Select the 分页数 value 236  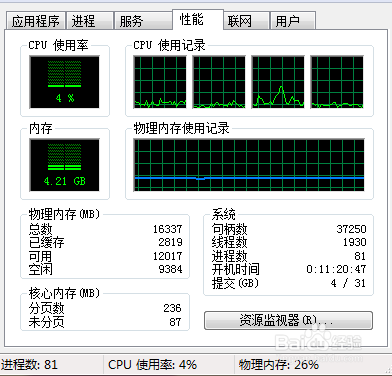tap(172, 308)
